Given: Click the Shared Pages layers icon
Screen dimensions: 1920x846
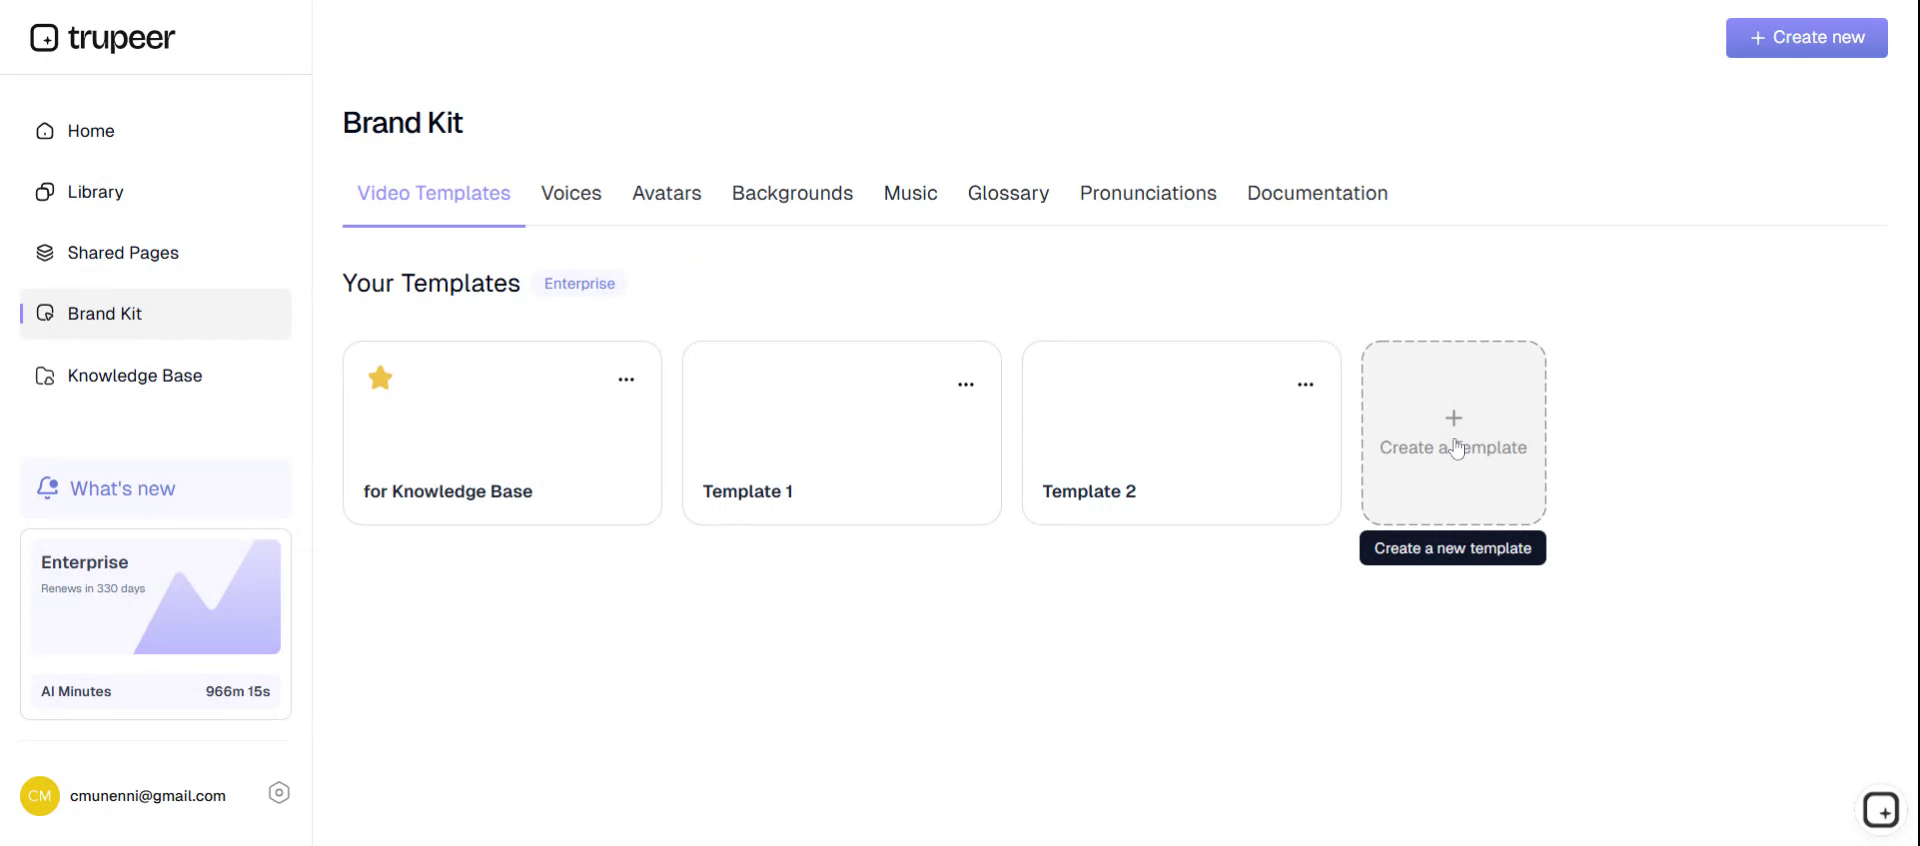Looking at the screenshot, I should [45, 253].
